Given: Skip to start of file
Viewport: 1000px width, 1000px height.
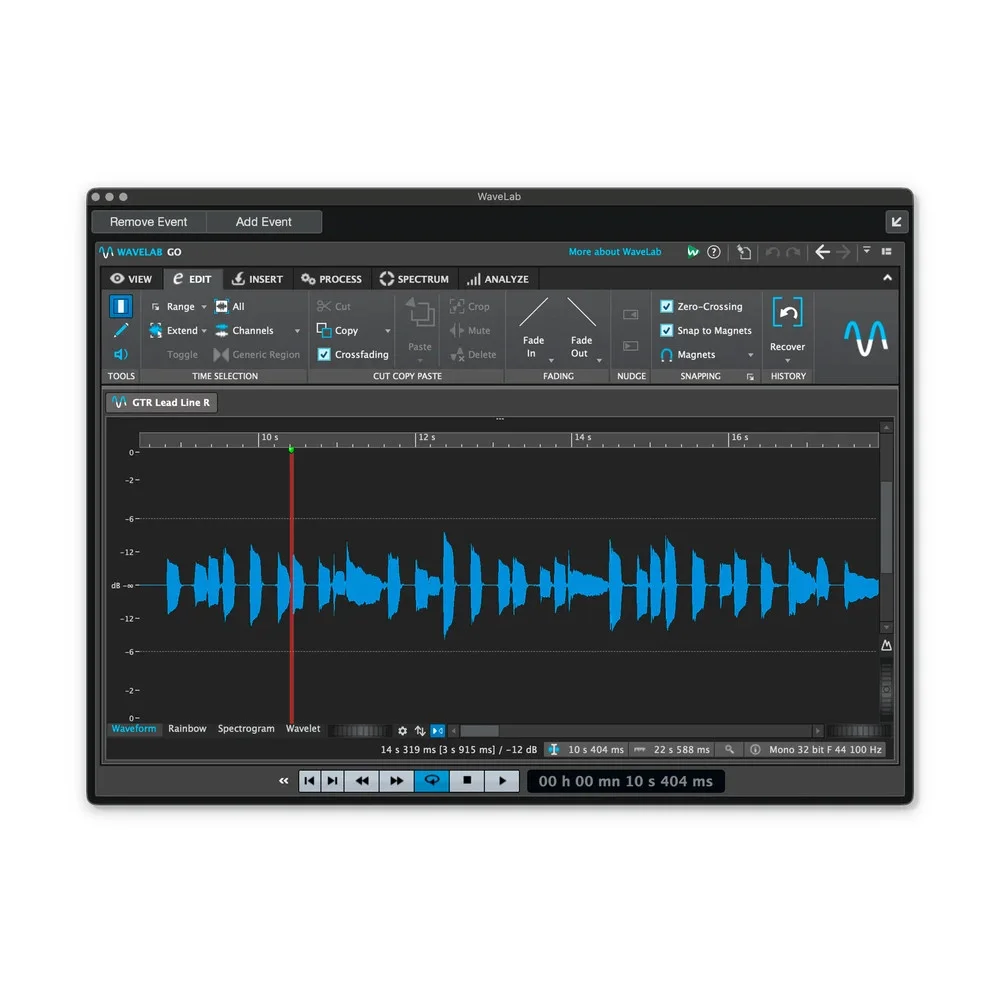Looking at the screenshot, I should pyautogui.click(x=310, y=781).
